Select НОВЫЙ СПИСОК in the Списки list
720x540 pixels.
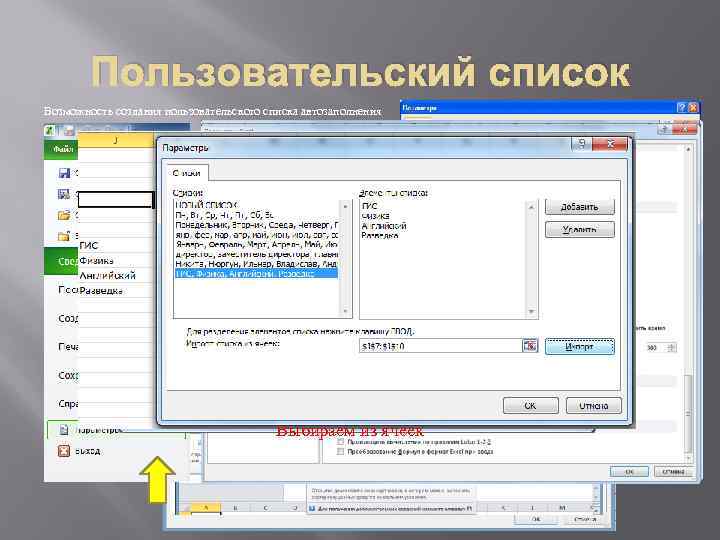(x=256, y=205)
